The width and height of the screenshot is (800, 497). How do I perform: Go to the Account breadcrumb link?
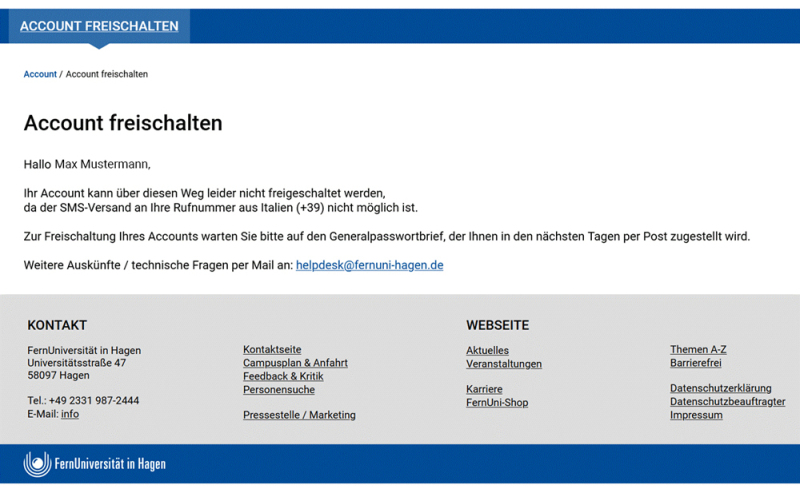coord(40,74)
